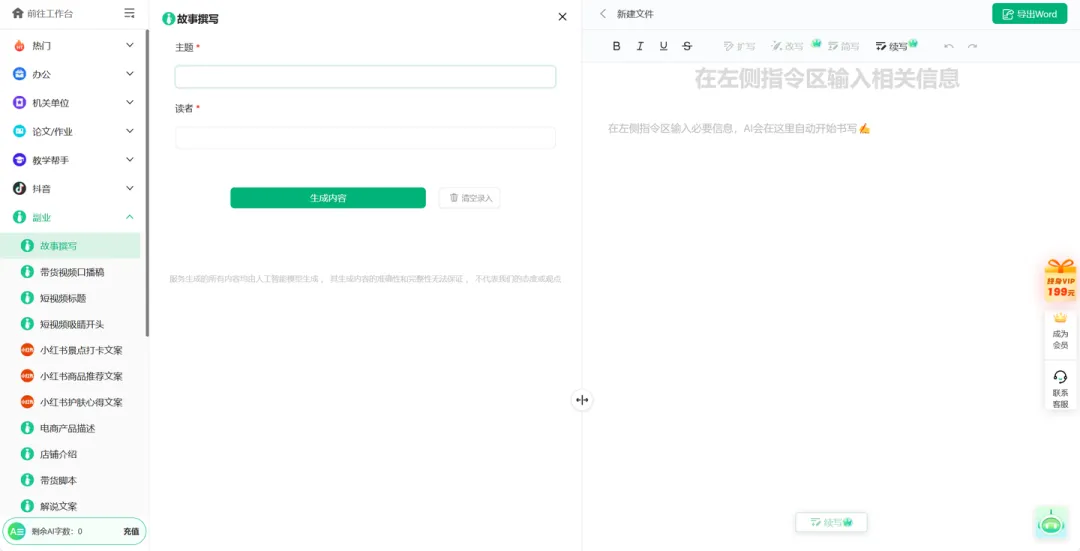The height and width of the screenshot is (551, 1080).
Task: Open 小红书商品推荐文案 template
Action: pos(70,376)
